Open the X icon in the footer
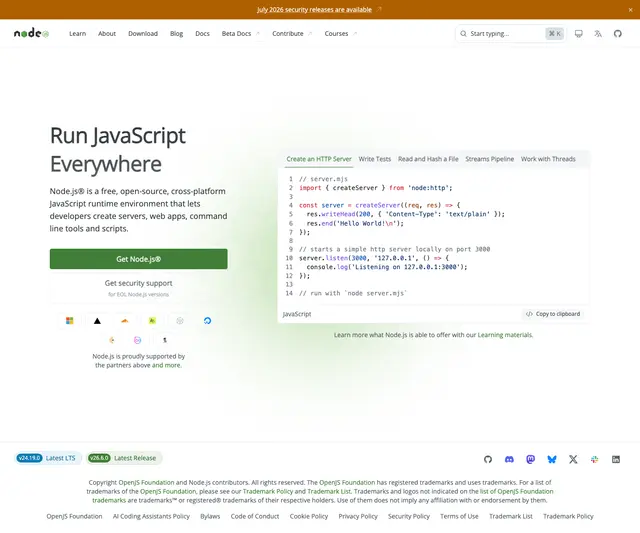640x533 pixels. coord(573,459)
